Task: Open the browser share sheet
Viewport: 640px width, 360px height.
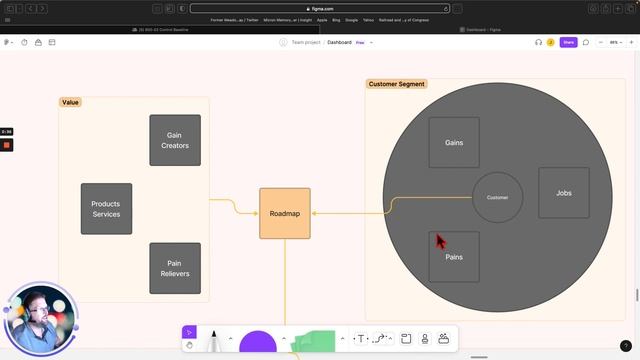Action: point(606,9)
